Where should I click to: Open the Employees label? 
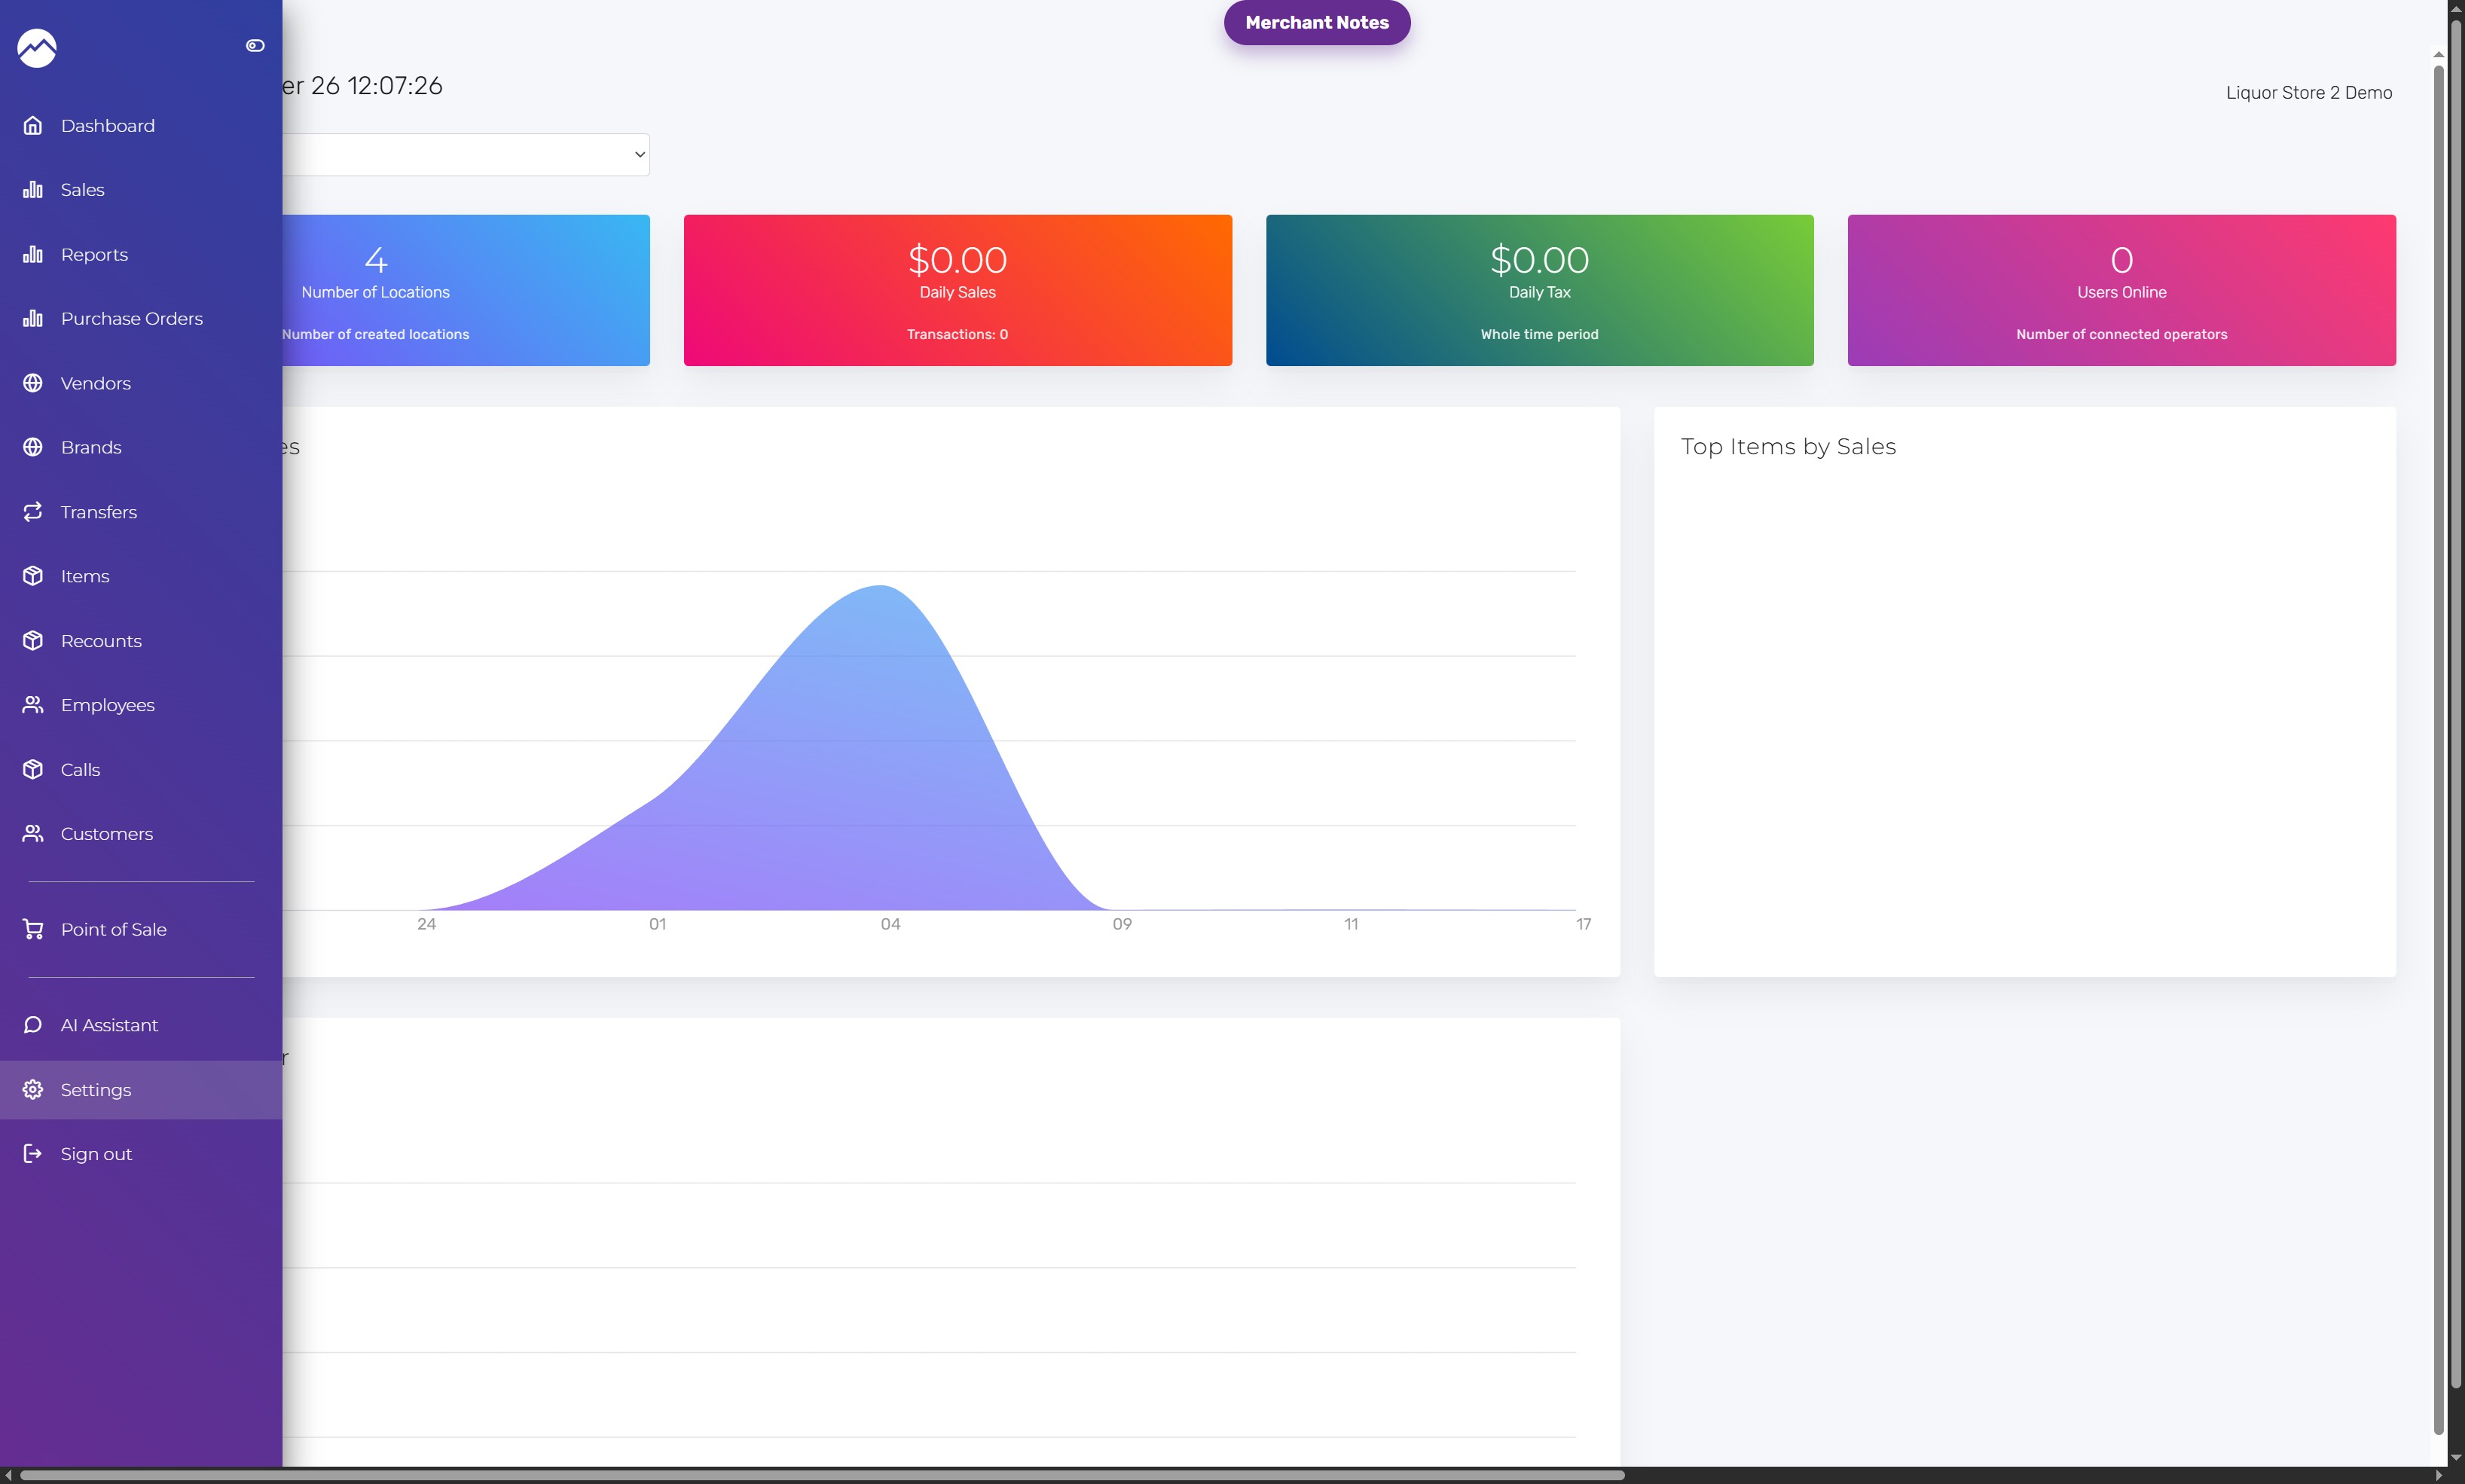point(108,705)
